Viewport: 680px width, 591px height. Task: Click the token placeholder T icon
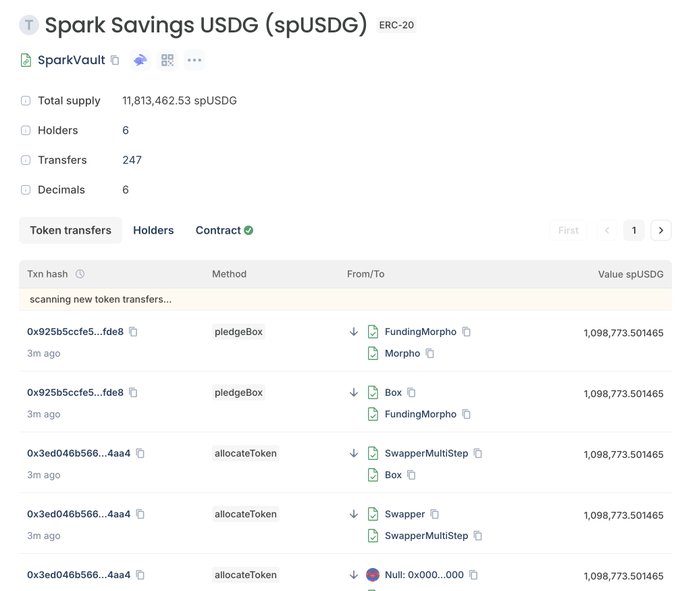[29, 25]
